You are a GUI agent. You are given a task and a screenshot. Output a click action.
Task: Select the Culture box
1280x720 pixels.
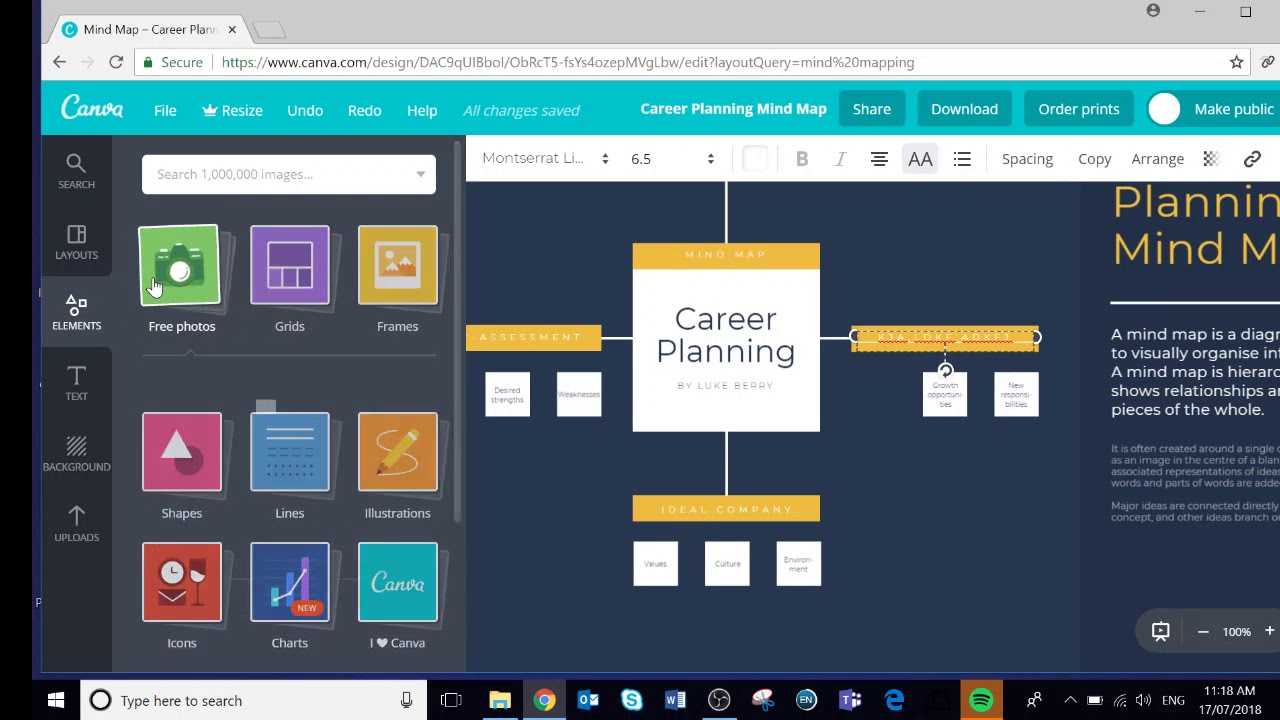tap(727, 564)
